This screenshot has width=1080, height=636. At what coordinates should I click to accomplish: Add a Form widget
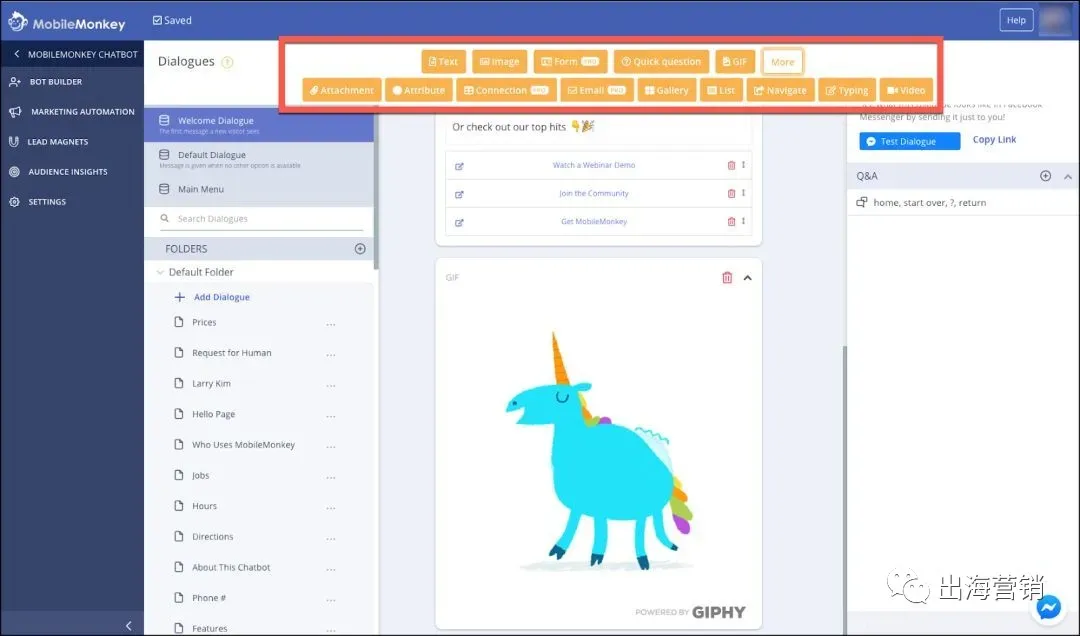coord(570,61)
